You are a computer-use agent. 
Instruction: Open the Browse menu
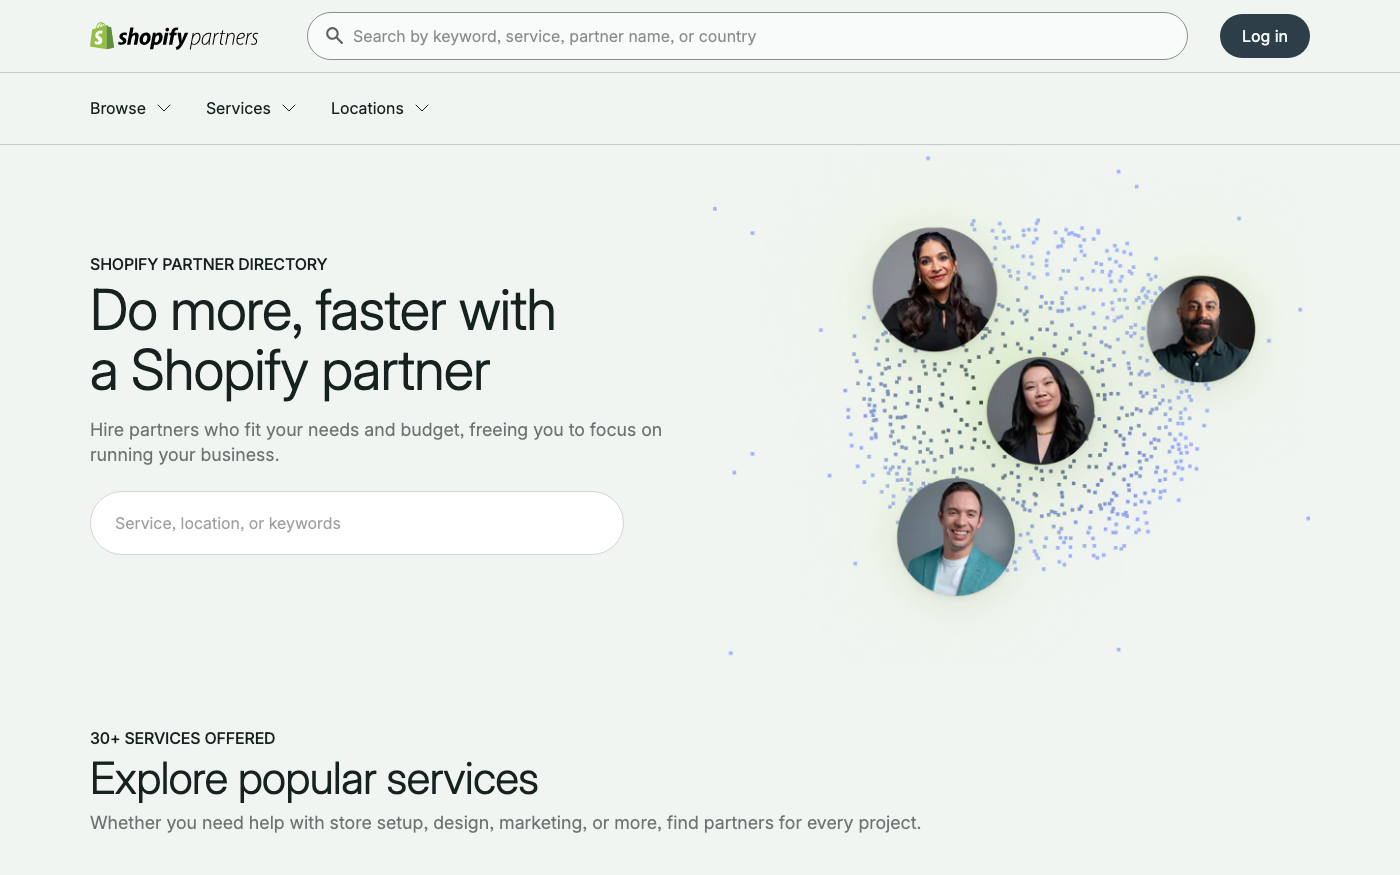[x=118, y=108]
